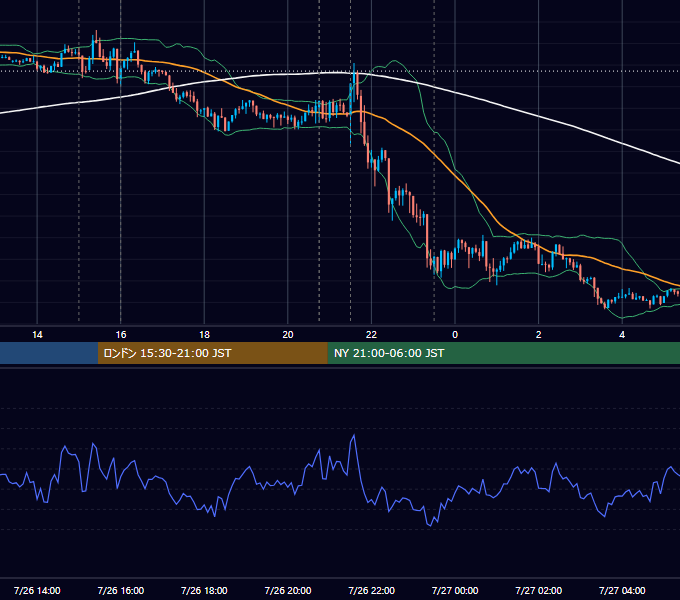Click the hour label 22 on the upper axis
680x600 pixels.
pos(371,335)
